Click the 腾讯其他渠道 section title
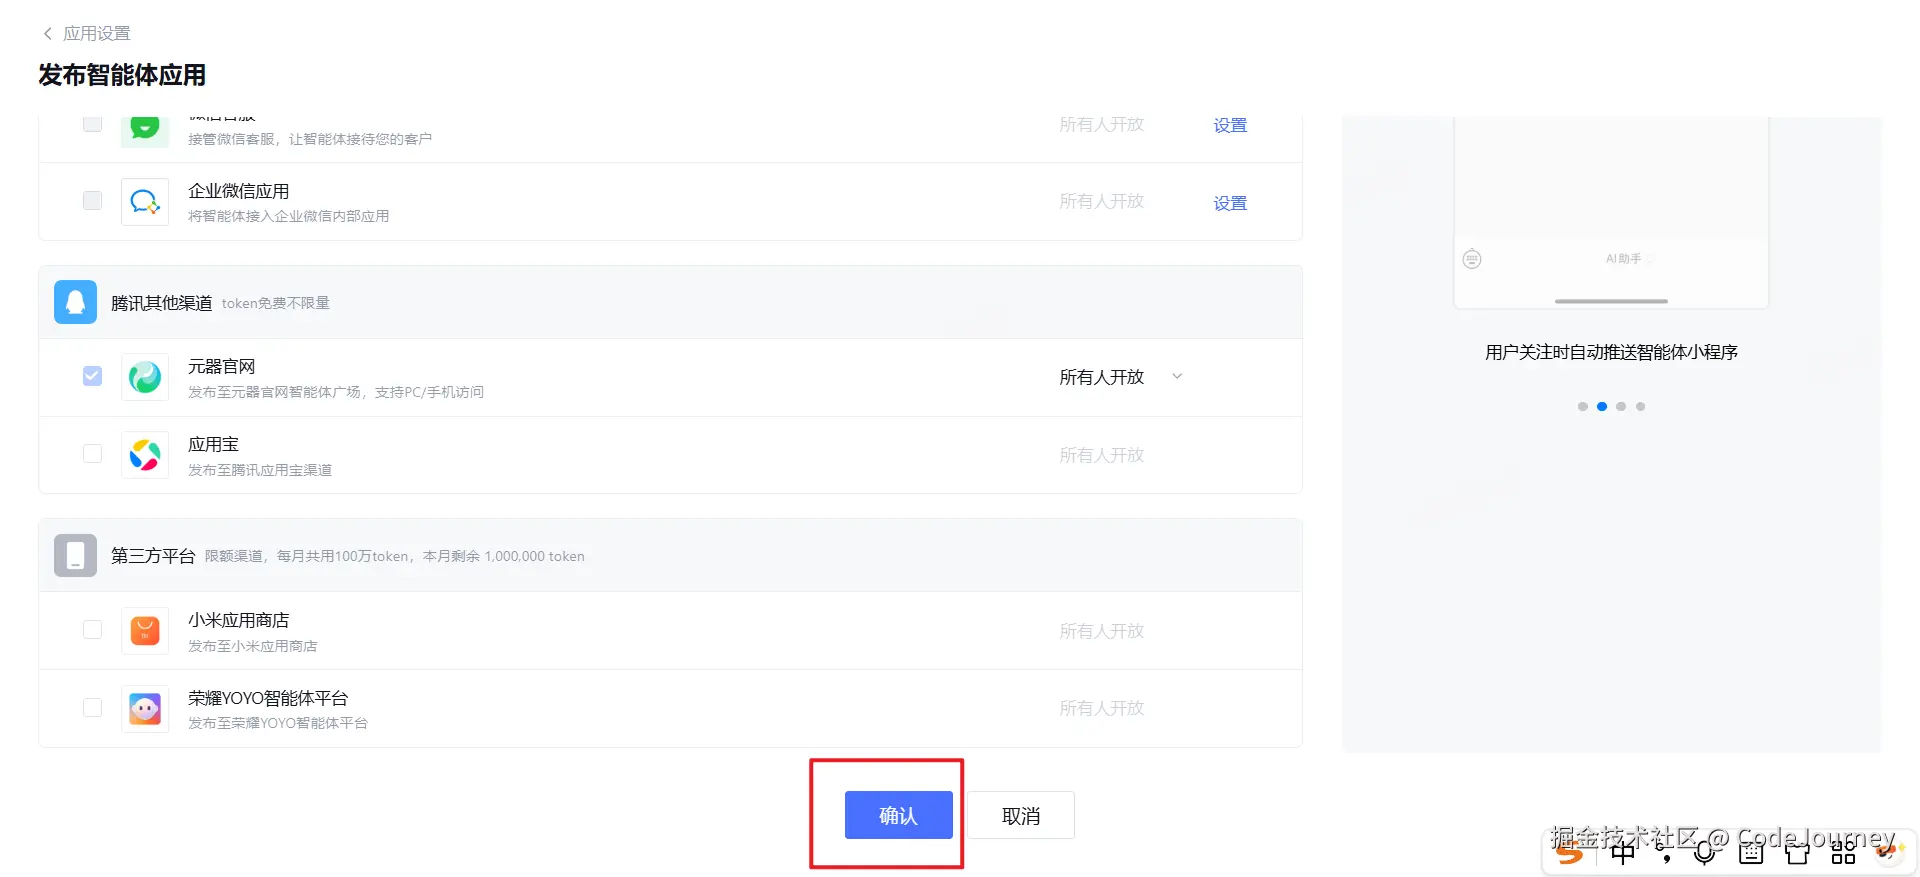This screenshot has height=877, width=1920. 161,303
